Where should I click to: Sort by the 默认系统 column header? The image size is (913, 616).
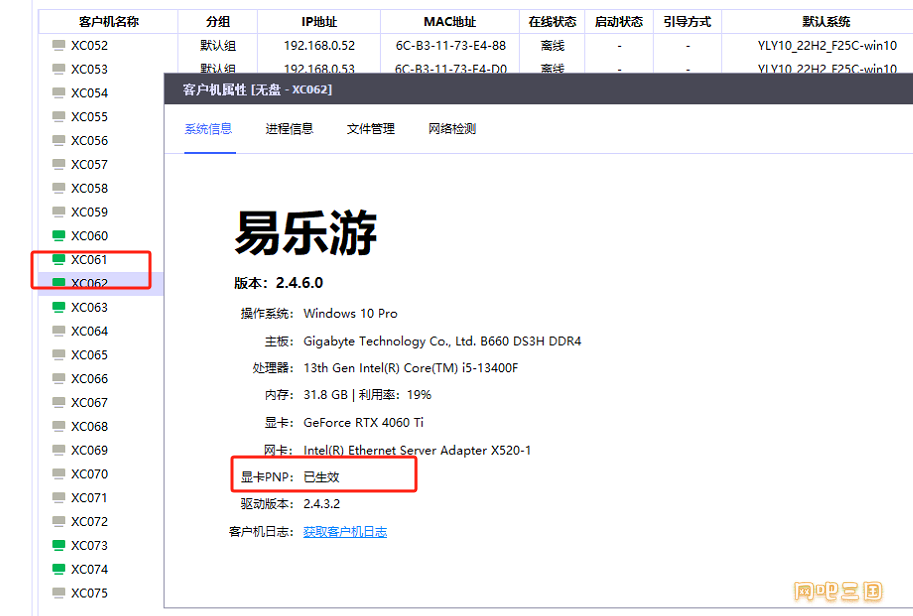coord(826,22)
